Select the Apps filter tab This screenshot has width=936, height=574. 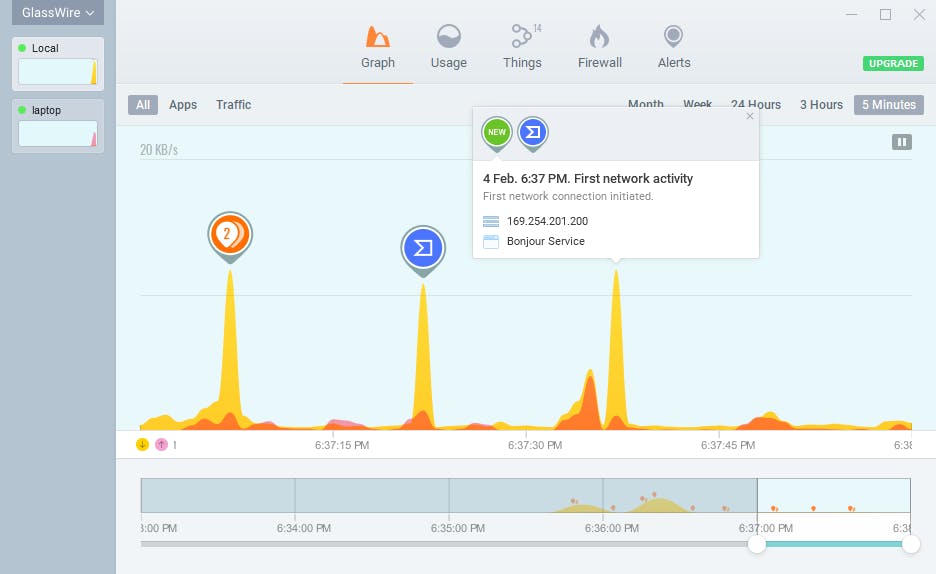tap(183, 105)
